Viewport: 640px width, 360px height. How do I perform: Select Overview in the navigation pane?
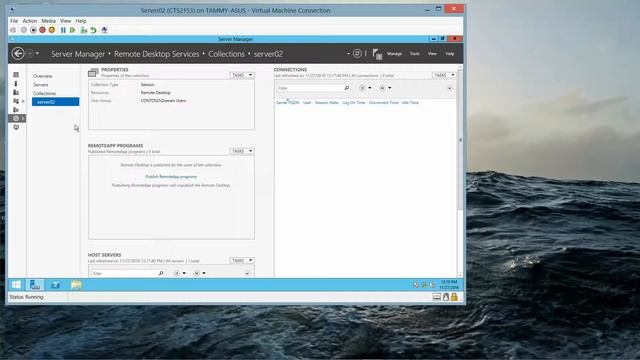pyautogui.click(x=42, y=76)
